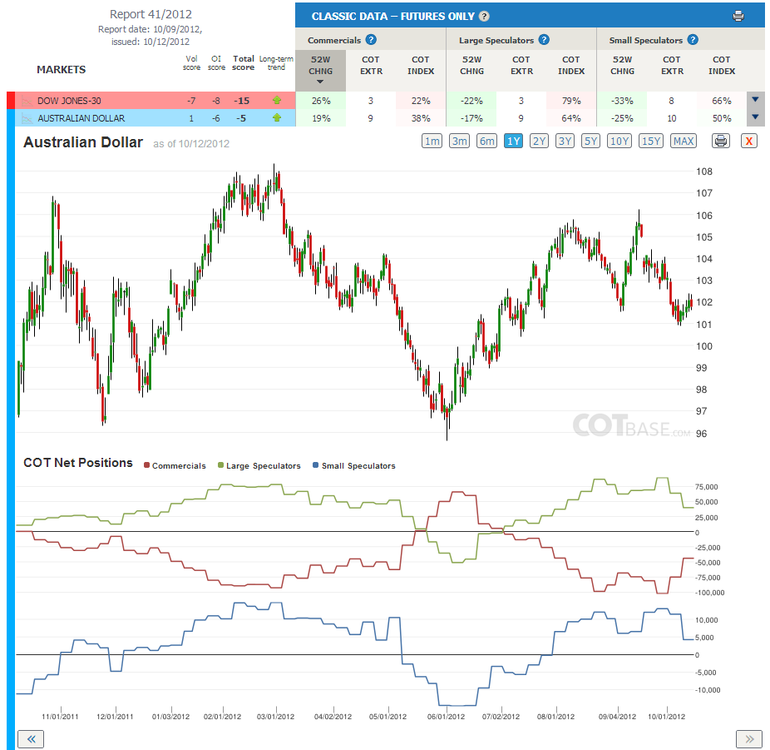Toggle Large Speculators legend series

point(259,466)
